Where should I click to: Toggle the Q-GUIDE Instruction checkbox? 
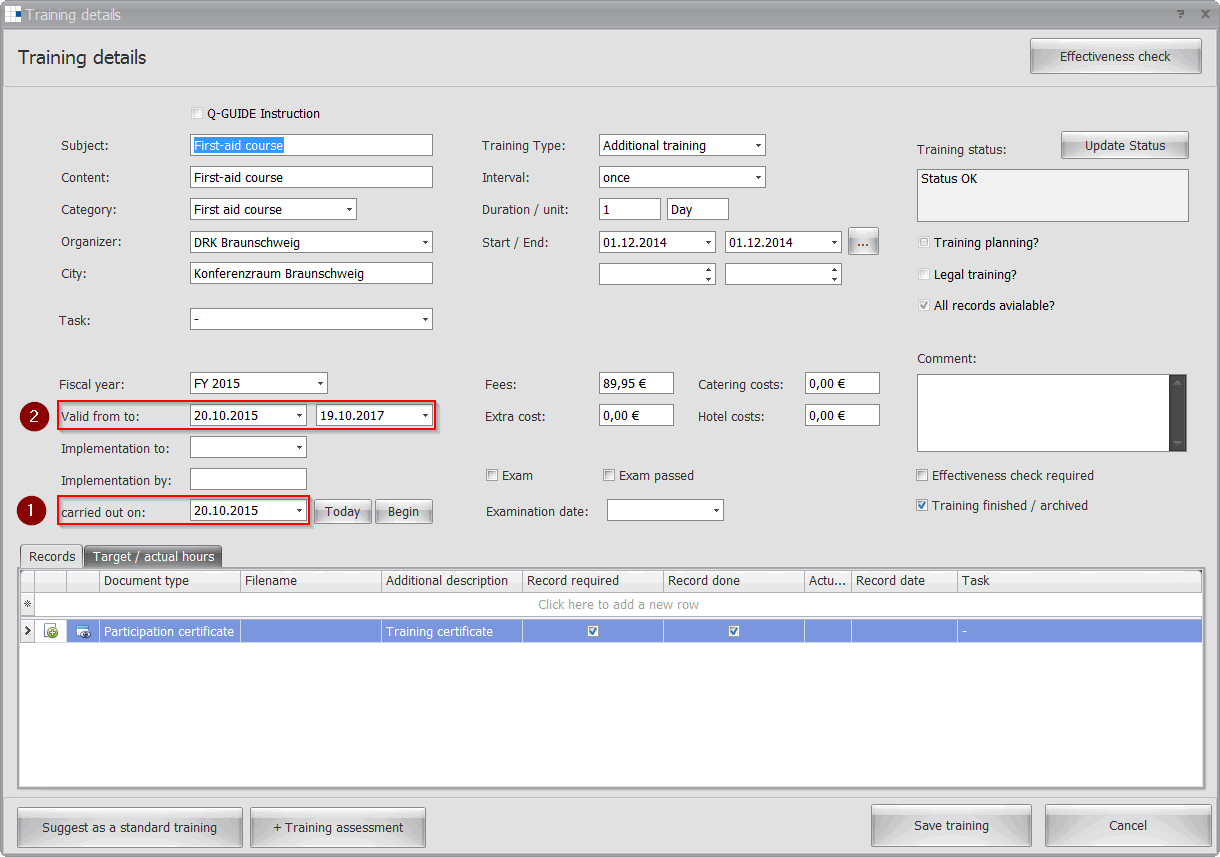coord(196,114)
